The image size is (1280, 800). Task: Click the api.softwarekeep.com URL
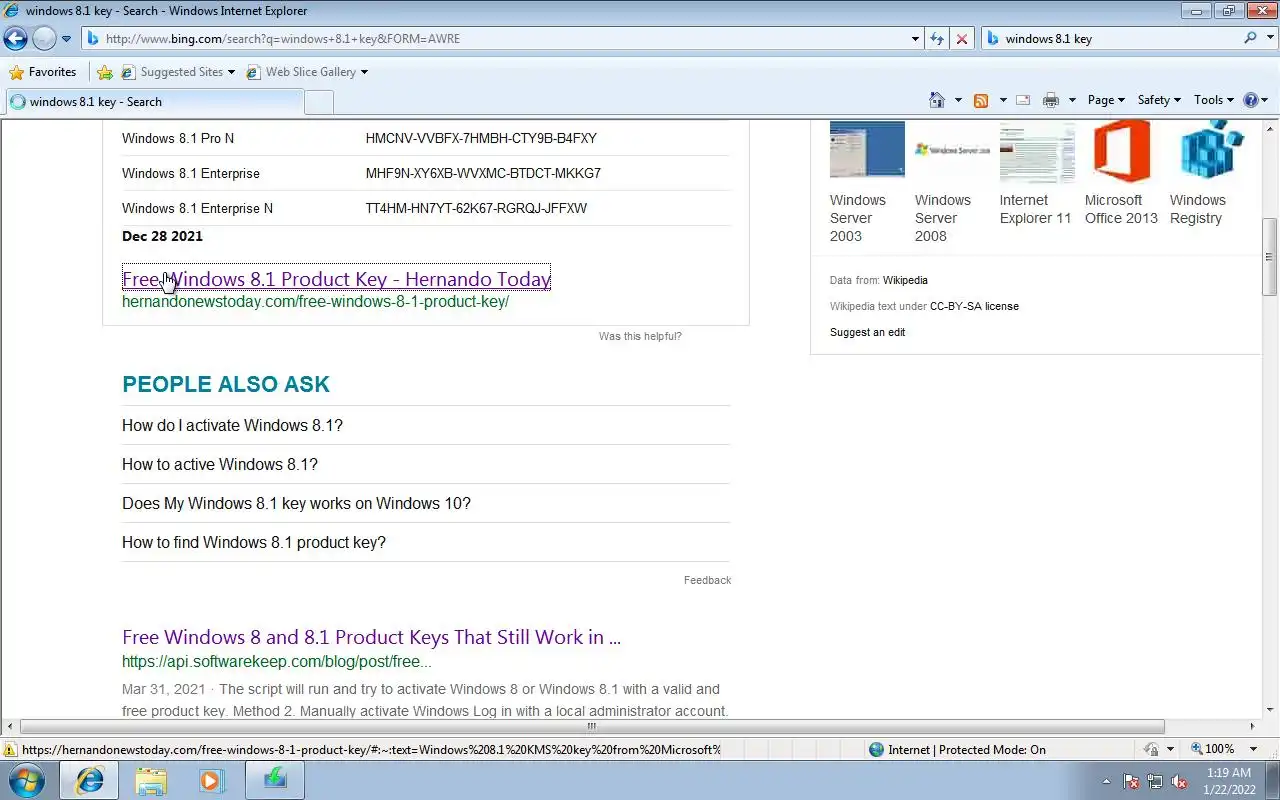click(277, 661)
